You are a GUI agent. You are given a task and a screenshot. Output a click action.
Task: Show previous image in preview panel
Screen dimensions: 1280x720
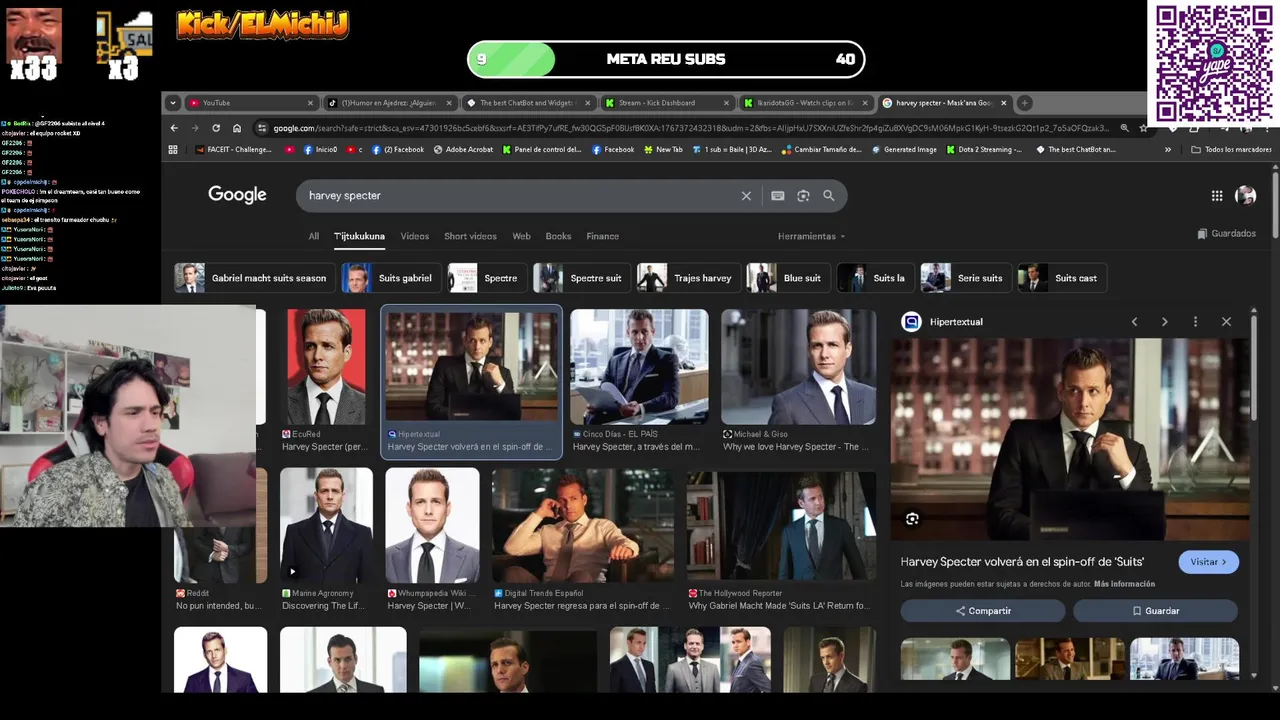click(1134, 322)
